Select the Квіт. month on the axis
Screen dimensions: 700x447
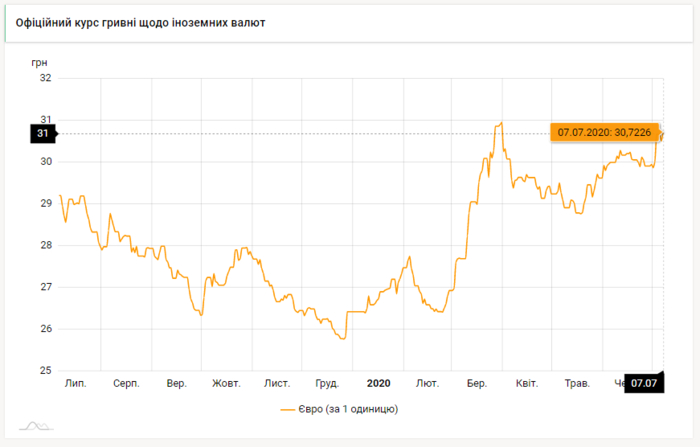pyautogui.click(x=526, y=383)
